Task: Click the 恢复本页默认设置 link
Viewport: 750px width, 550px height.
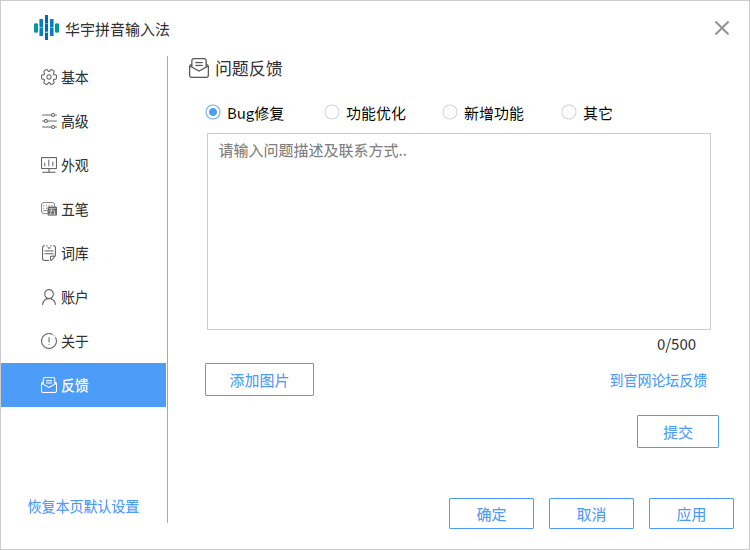Action: [x=84, y=506]
